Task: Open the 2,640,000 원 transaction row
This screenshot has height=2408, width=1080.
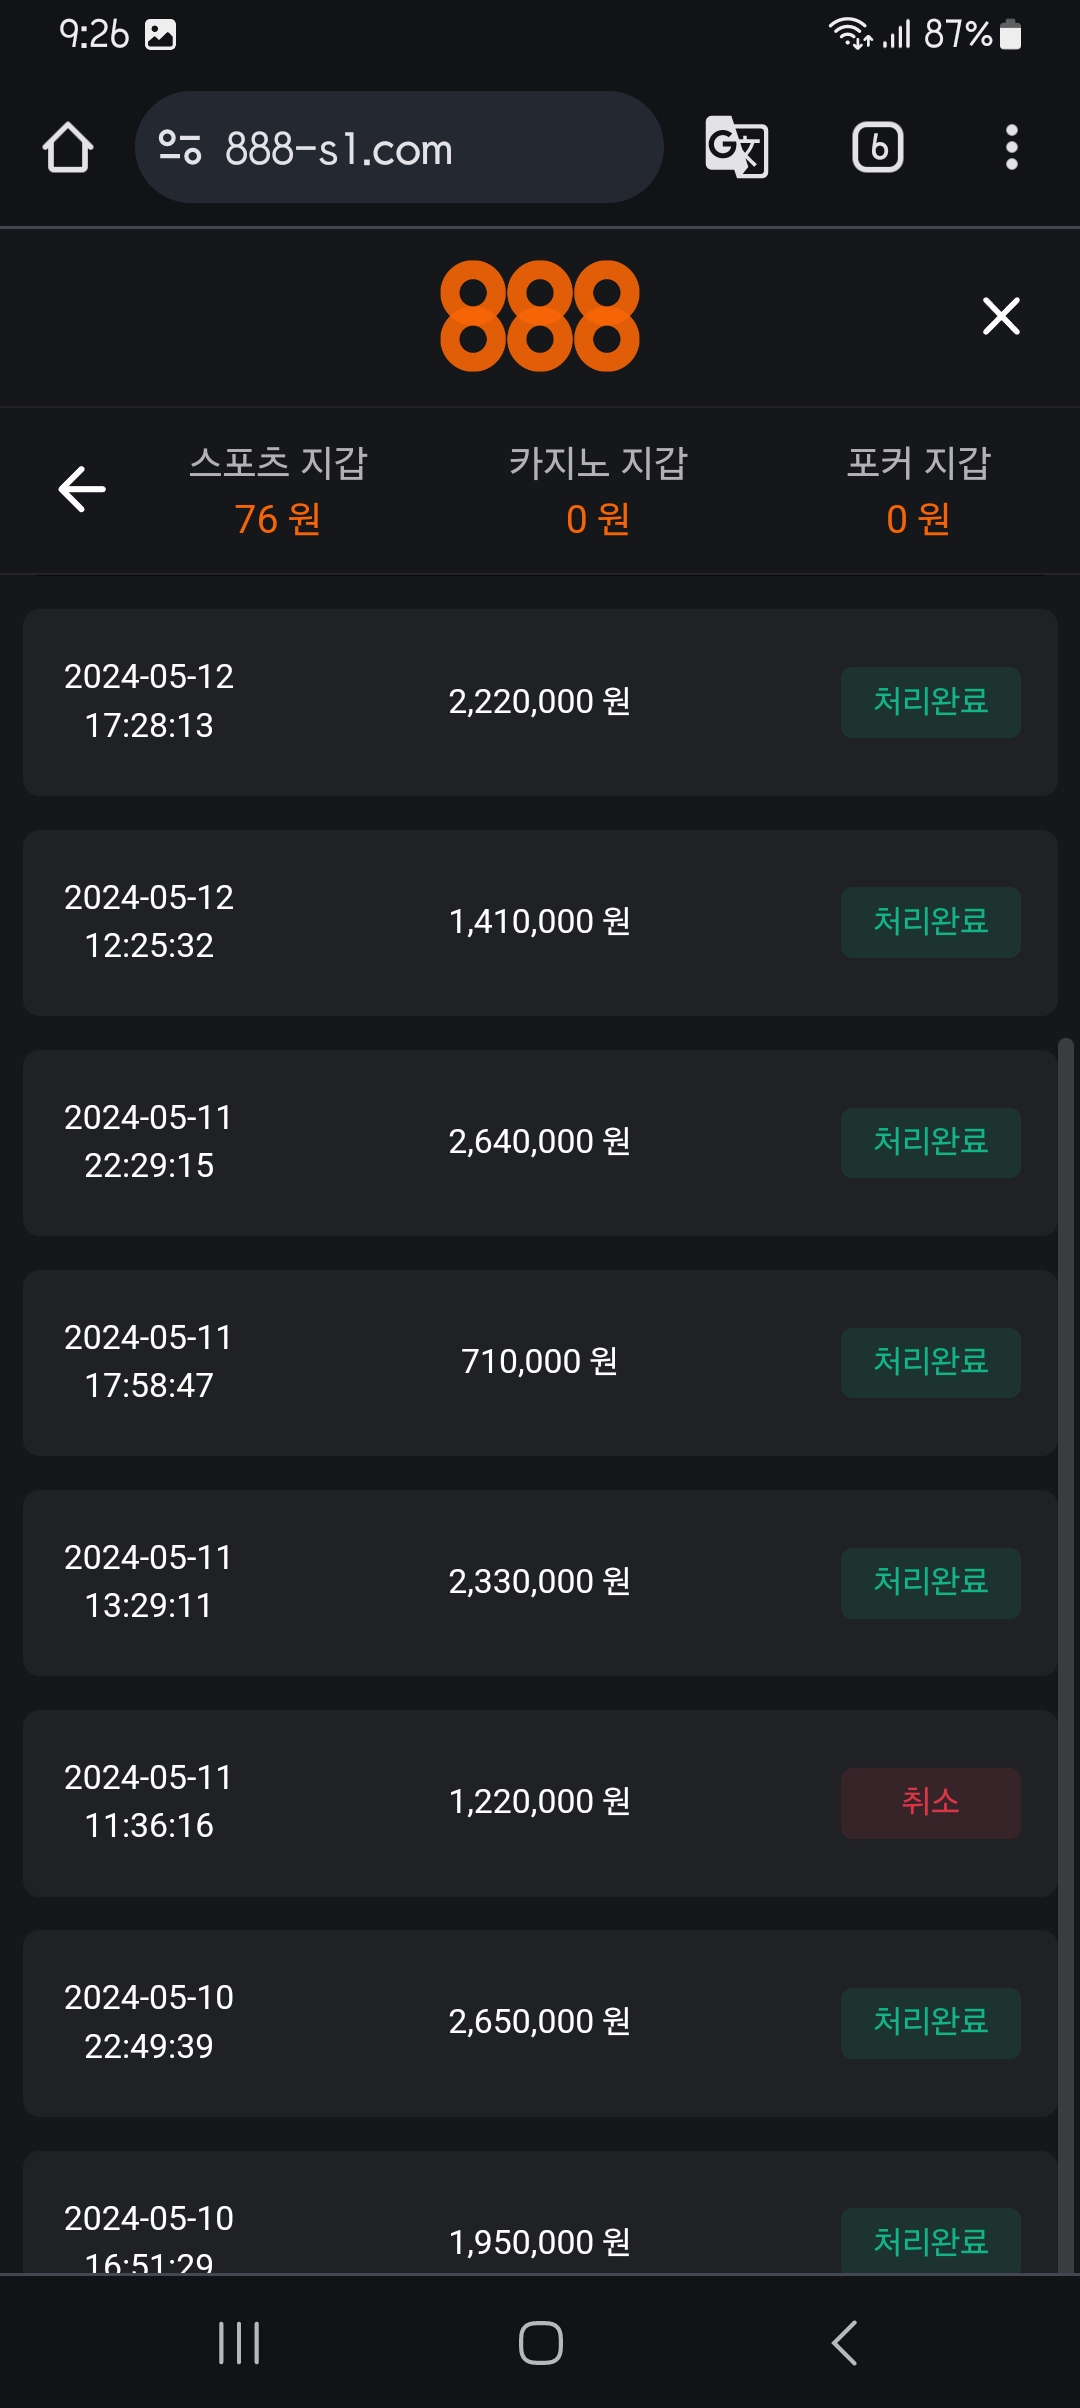Action: click(540, 1142)
